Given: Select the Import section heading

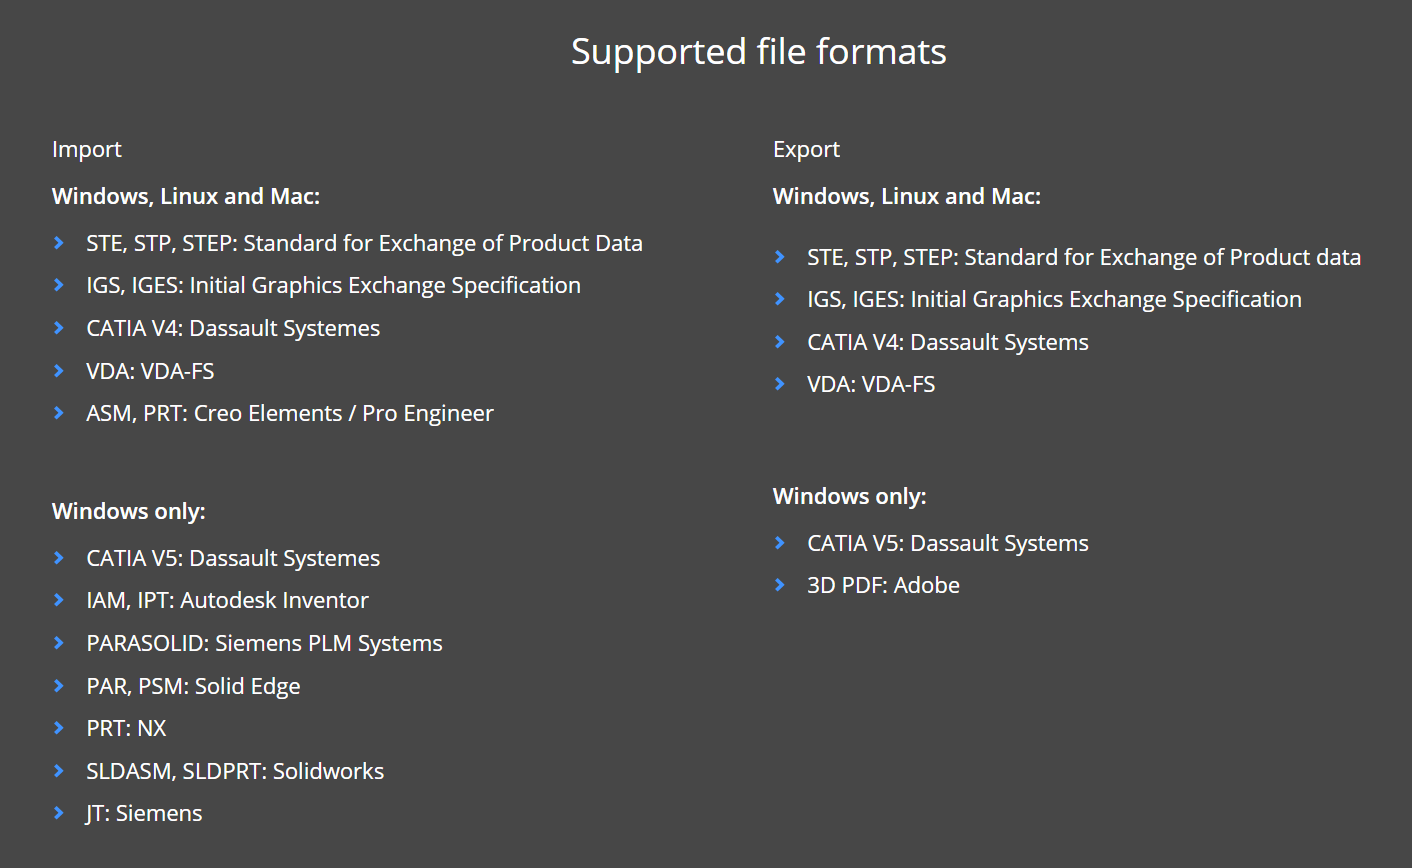Looking at the screenshot, I should (x=87, y=150).
